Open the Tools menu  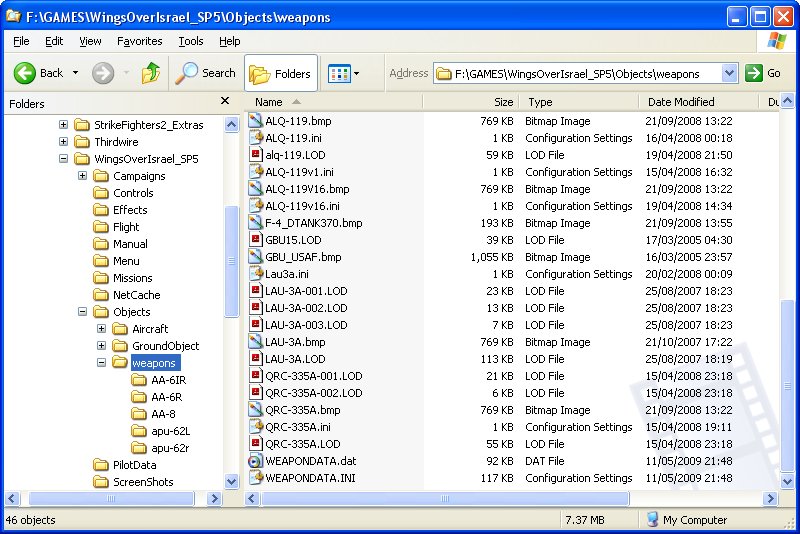point(191,41)
